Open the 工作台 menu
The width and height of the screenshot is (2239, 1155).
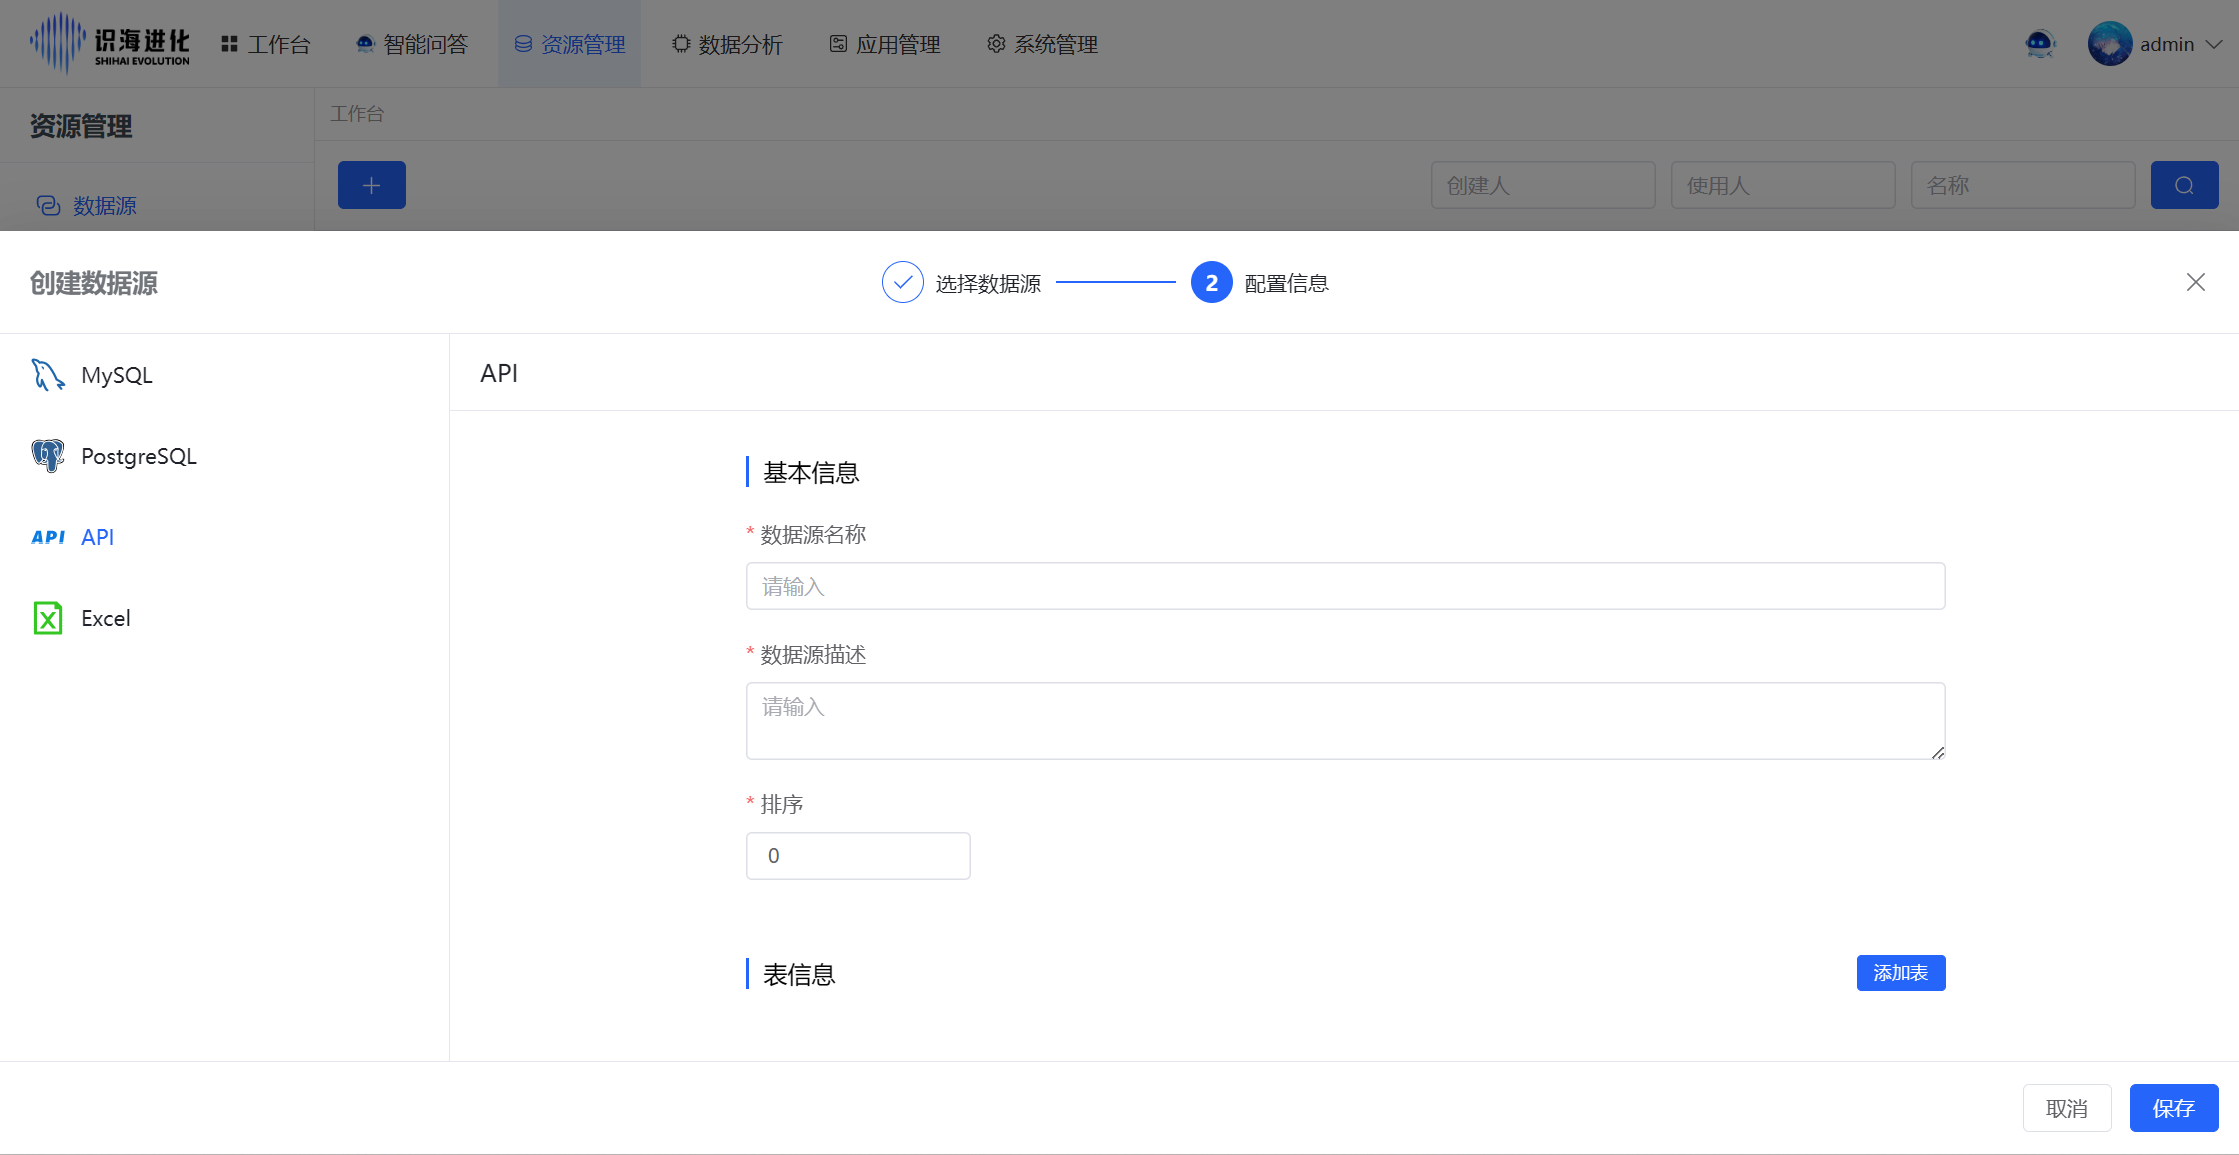pos(266,44)
